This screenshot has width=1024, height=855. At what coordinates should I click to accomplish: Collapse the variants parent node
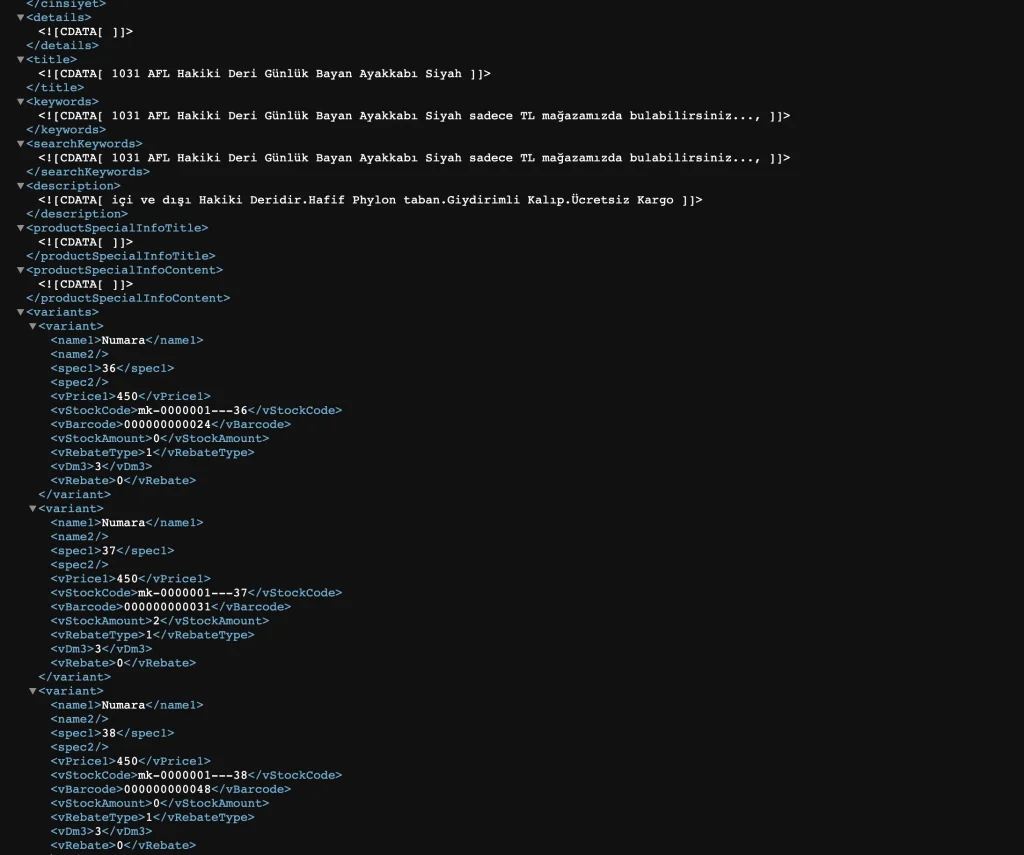[x=20, y=311]
